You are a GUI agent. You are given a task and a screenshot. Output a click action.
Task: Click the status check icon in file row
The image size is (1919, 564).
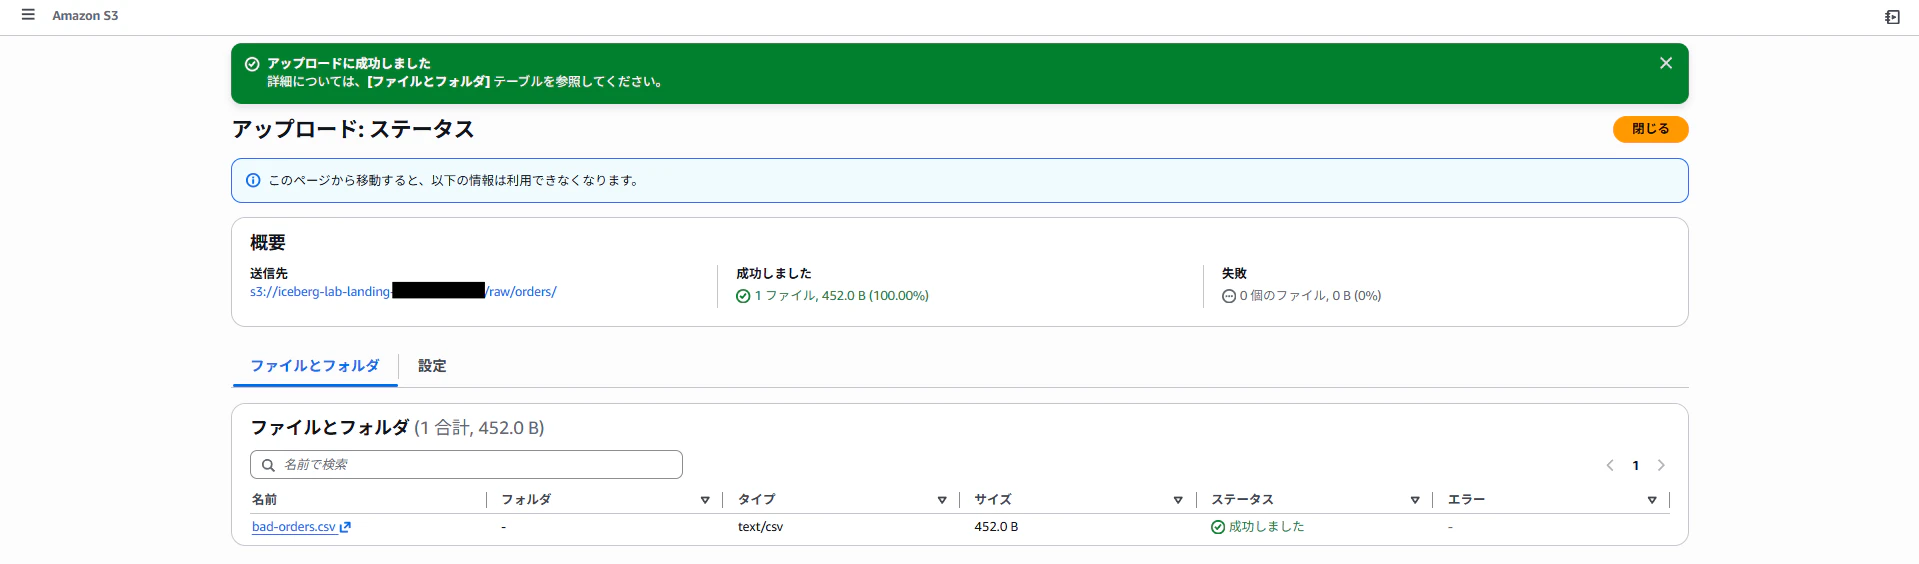coord(1218,527)
